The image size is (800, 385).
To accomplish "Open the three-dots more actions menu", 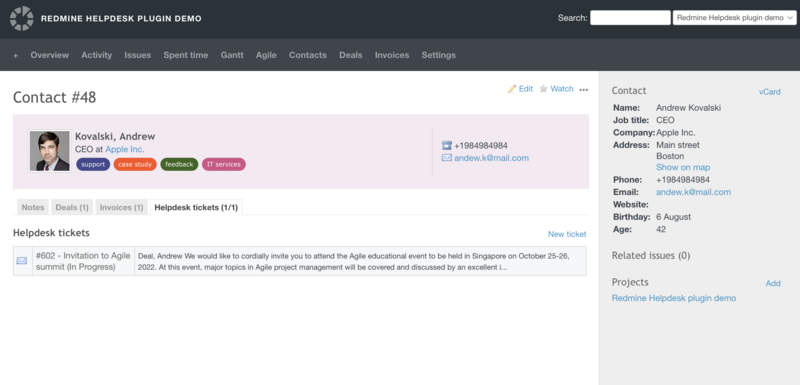I will click(x=584, y=90).
